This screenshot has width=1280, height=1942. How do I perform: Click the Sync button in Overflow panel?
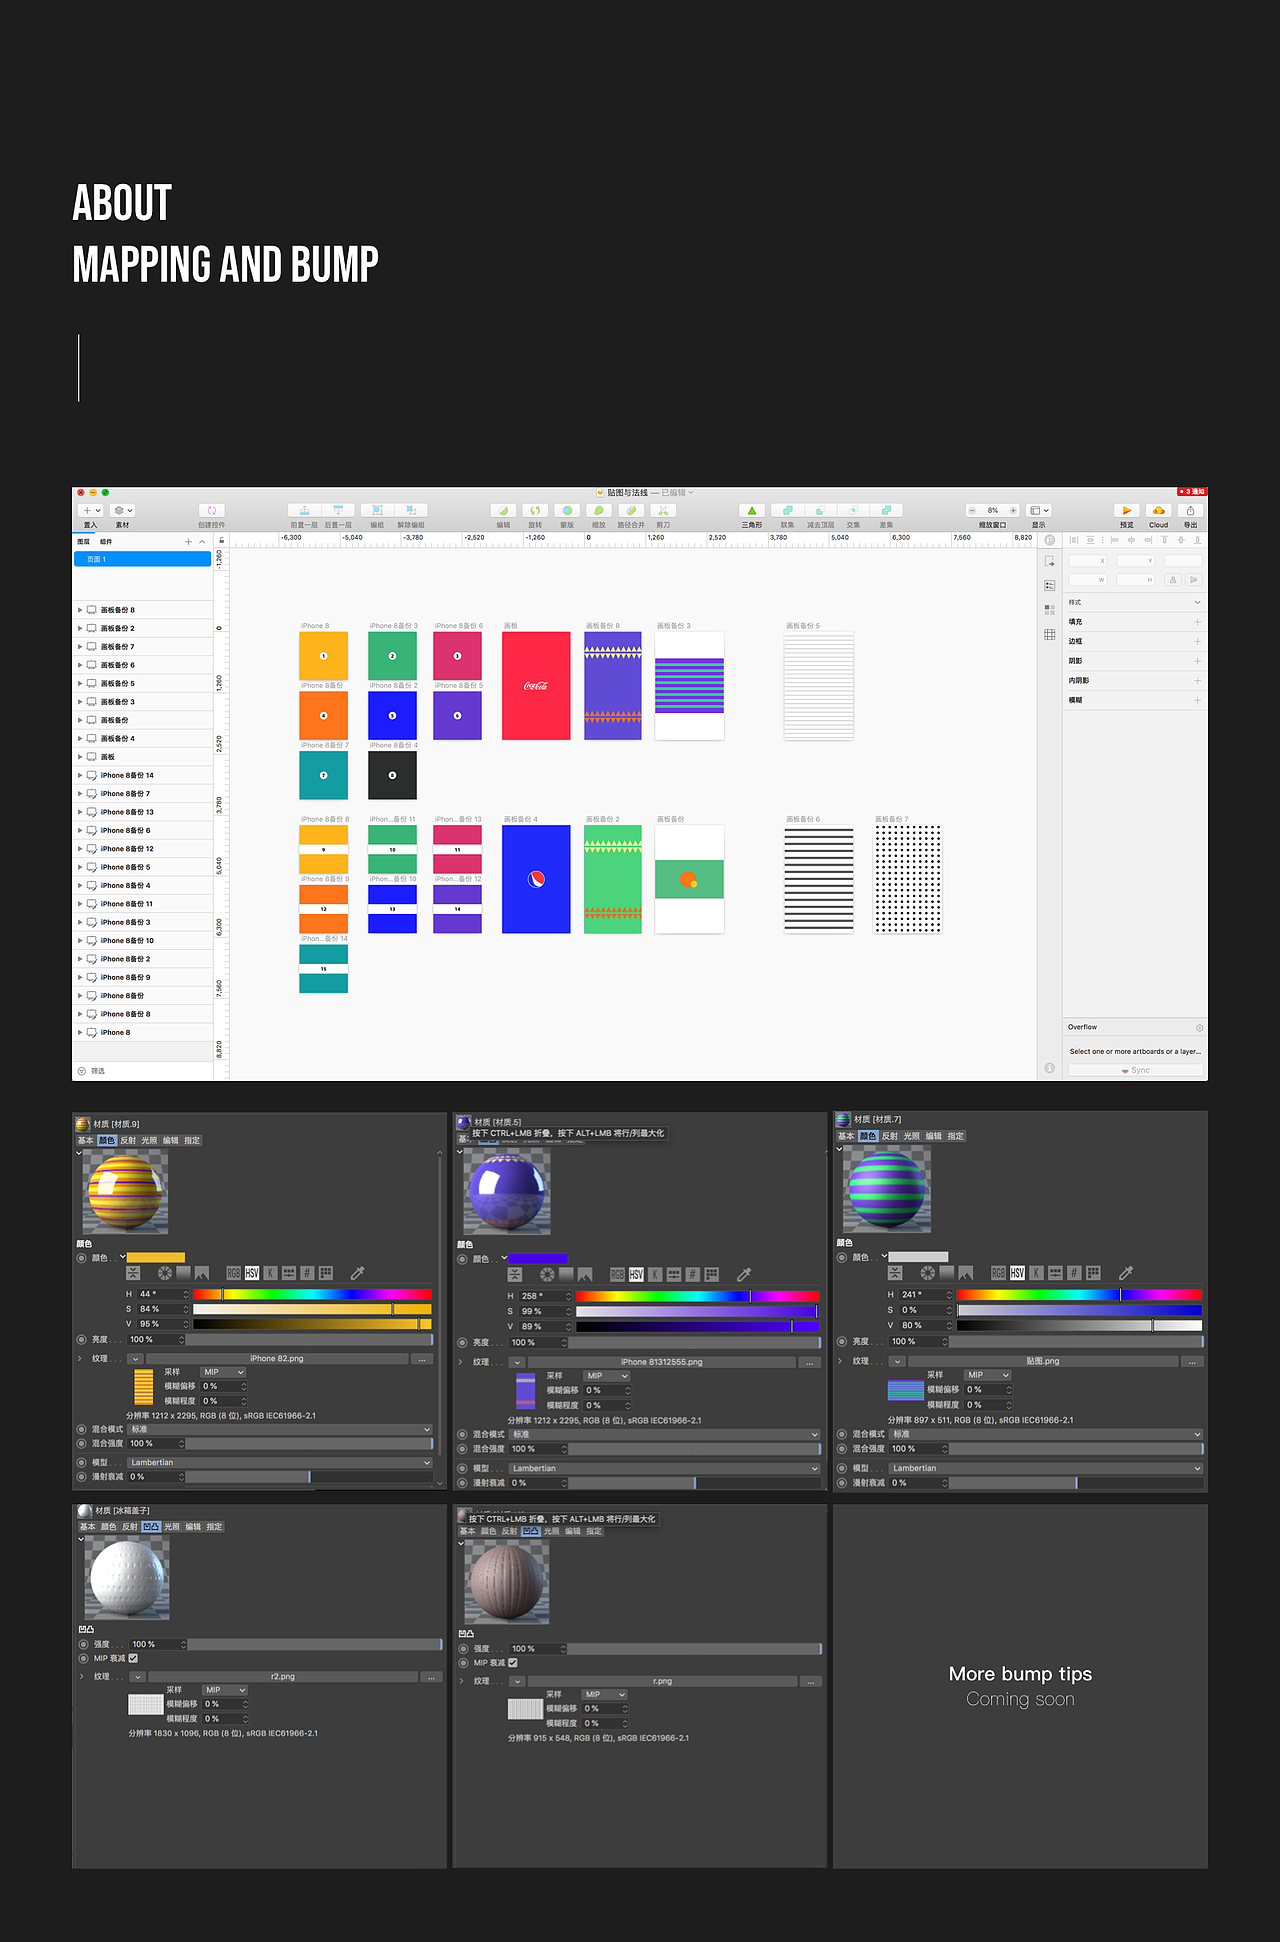tap(1135, 1070)
